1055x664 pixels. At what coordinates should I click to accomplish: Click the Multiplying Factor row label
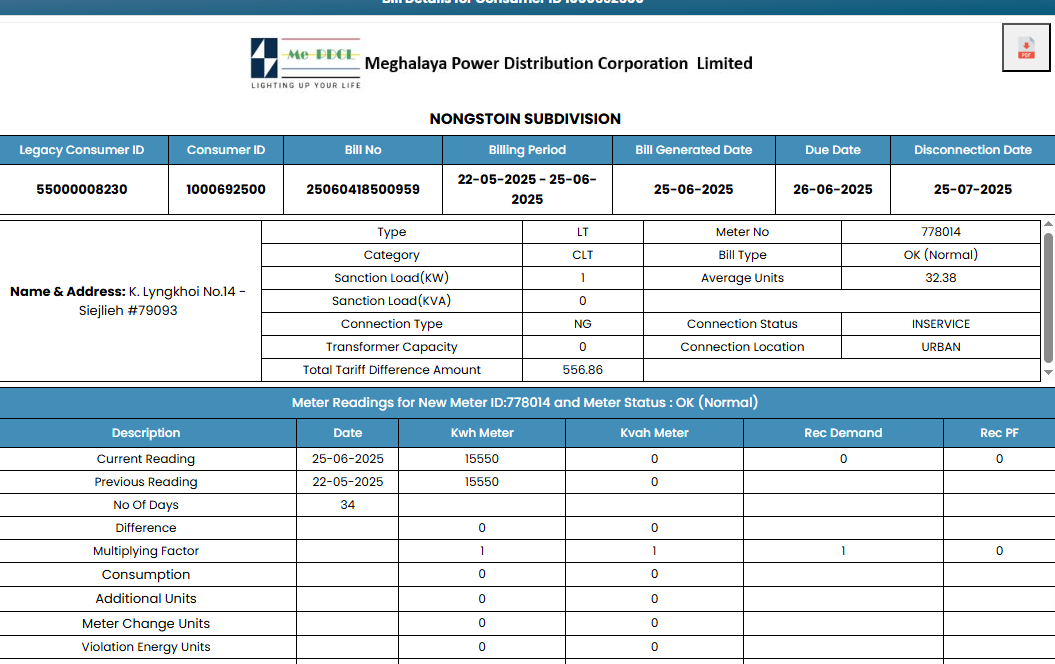click(146, 551)
